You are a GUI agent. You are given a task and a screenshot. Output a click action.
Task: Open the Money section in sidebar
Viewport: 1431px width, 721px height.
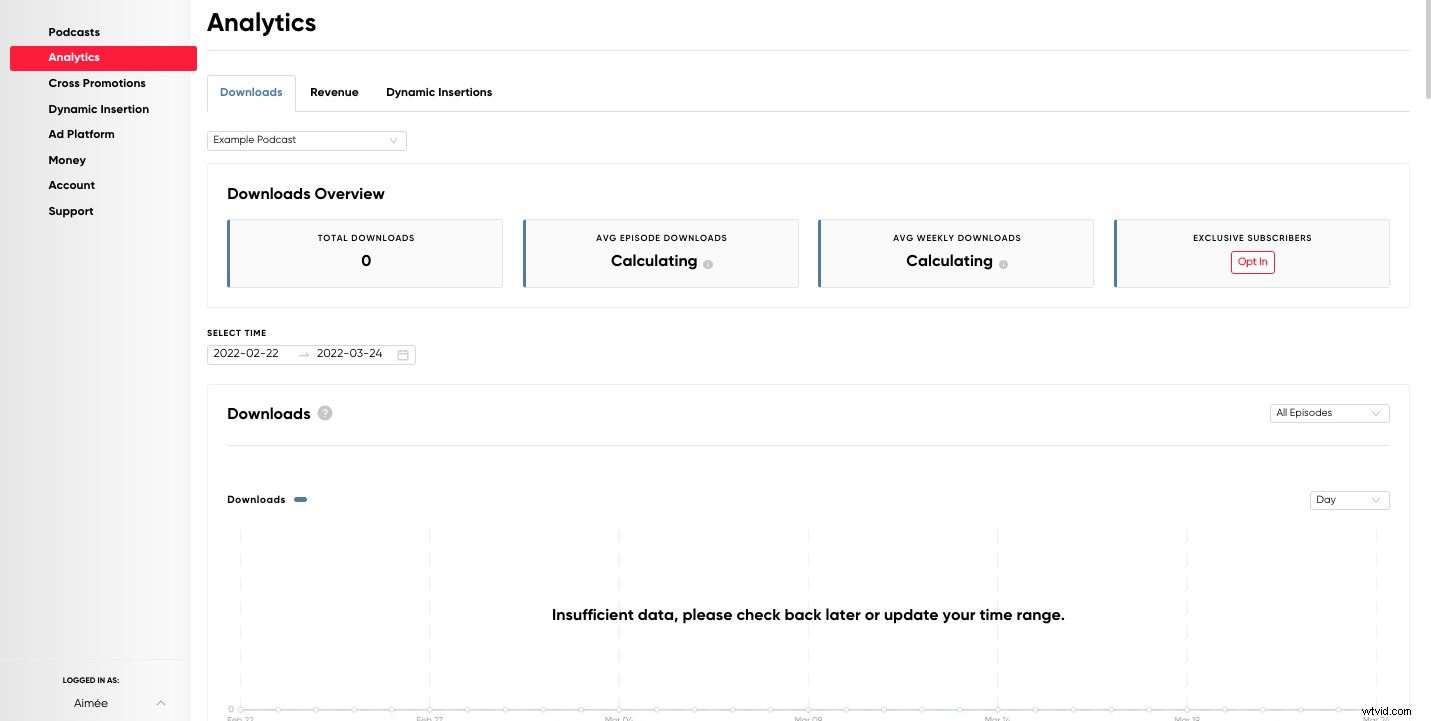(x=67, y=160)
